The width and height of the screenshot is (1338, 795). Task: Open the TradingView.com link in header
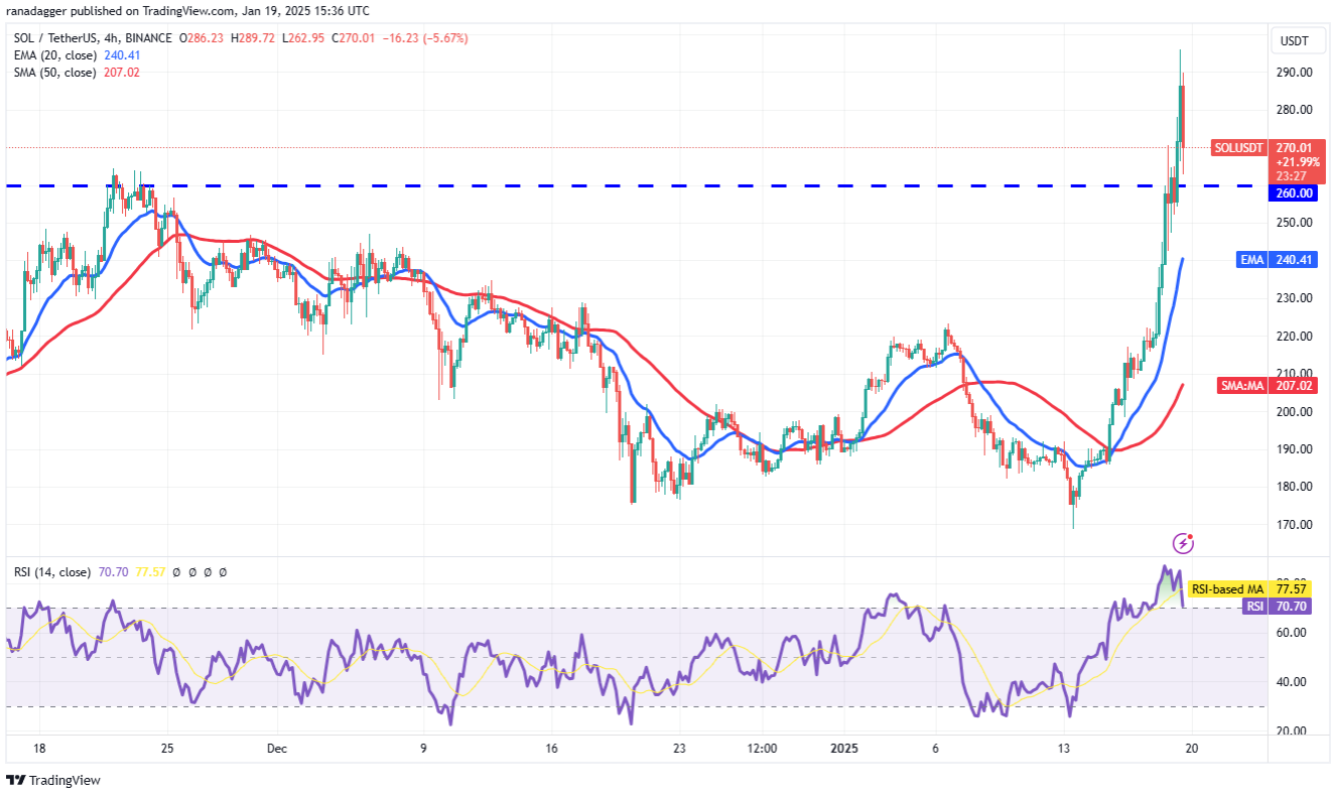190,11
